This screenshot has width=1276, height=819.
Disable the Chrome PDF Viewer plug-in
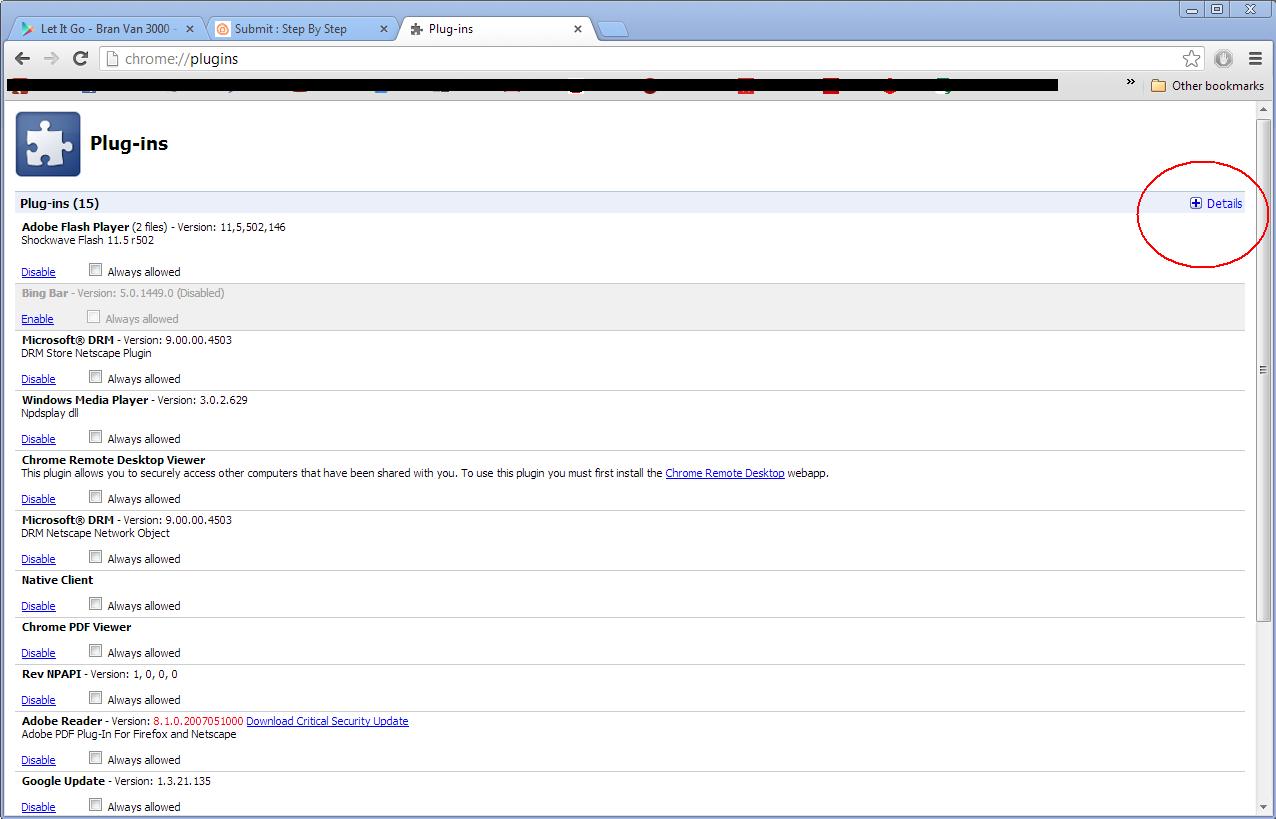click(38, 653)
